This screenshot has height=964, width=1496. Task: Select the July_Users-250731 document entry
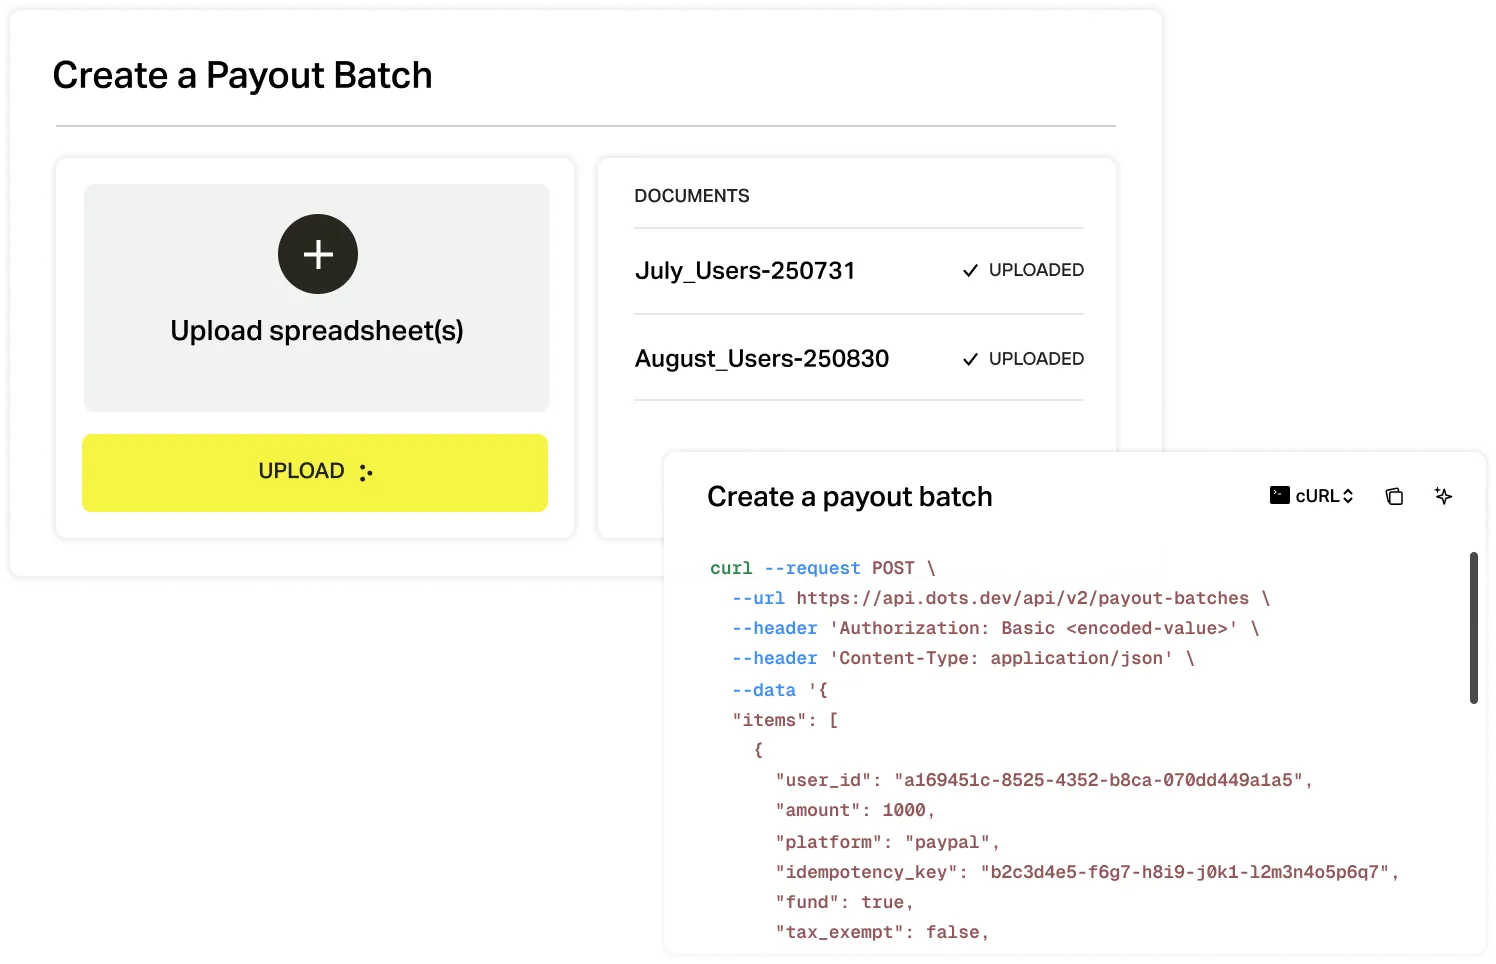coord(744,270)
